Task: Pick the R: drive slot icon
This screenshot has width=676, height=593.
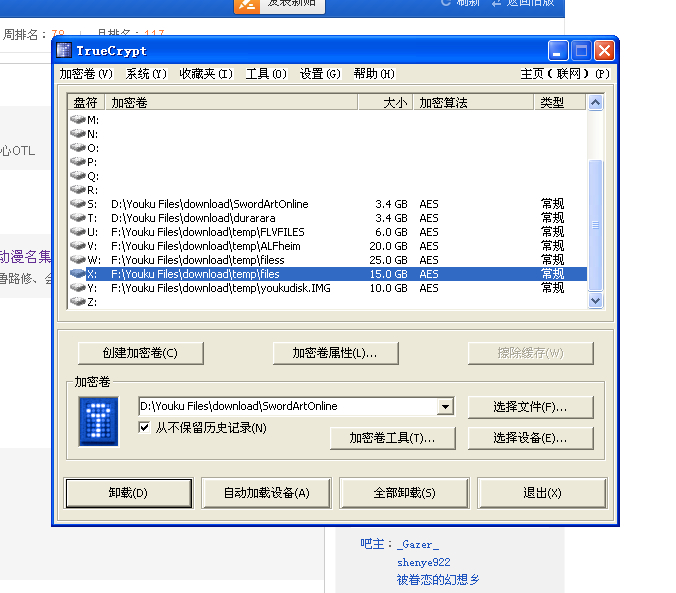Action: point(78,189)
